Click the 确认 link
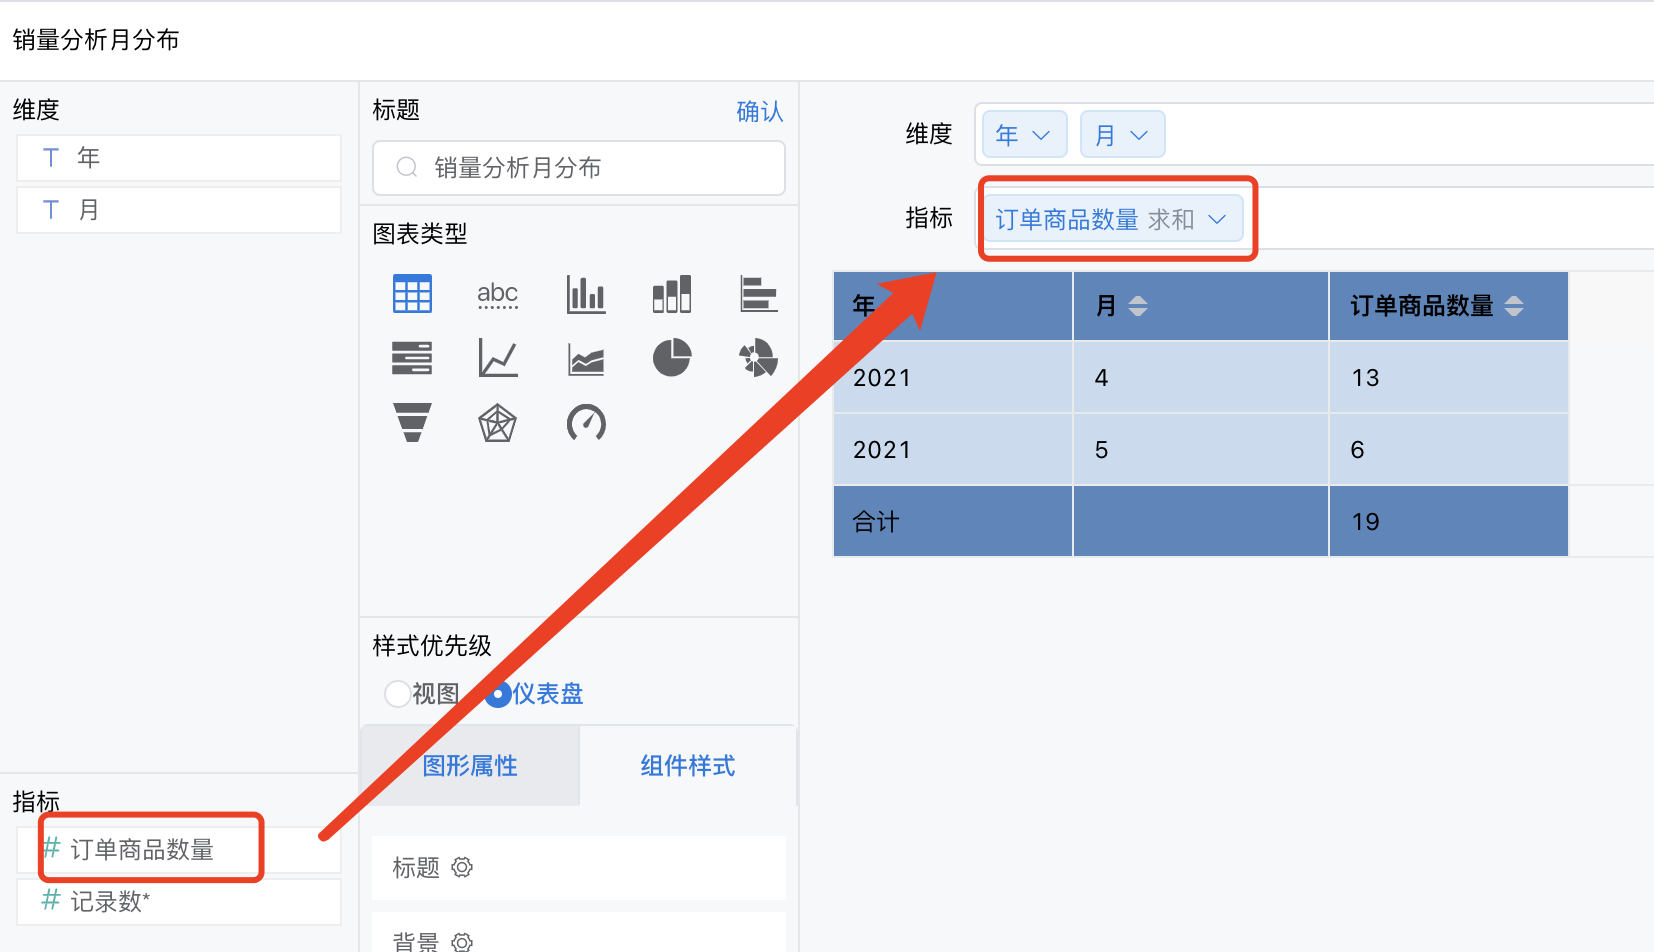This screenshot has height=952, width=1654. coord(760,111)
